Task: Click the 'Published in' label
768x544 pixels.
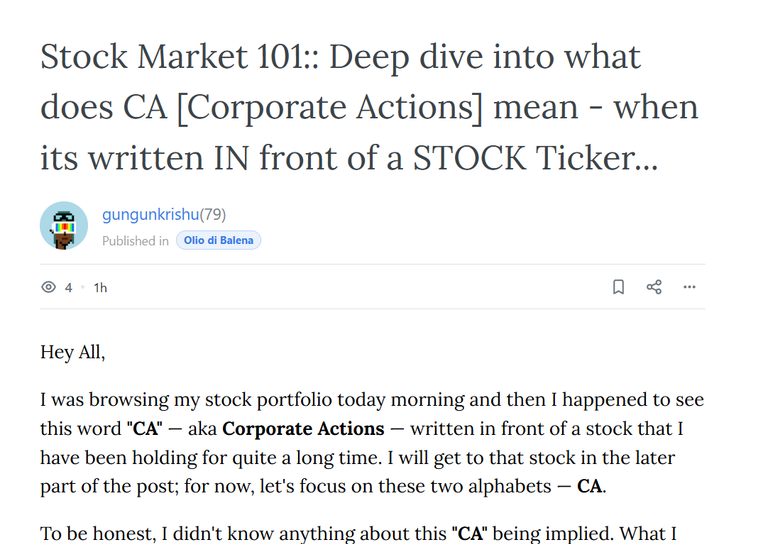Action: [x=135, y=241]
